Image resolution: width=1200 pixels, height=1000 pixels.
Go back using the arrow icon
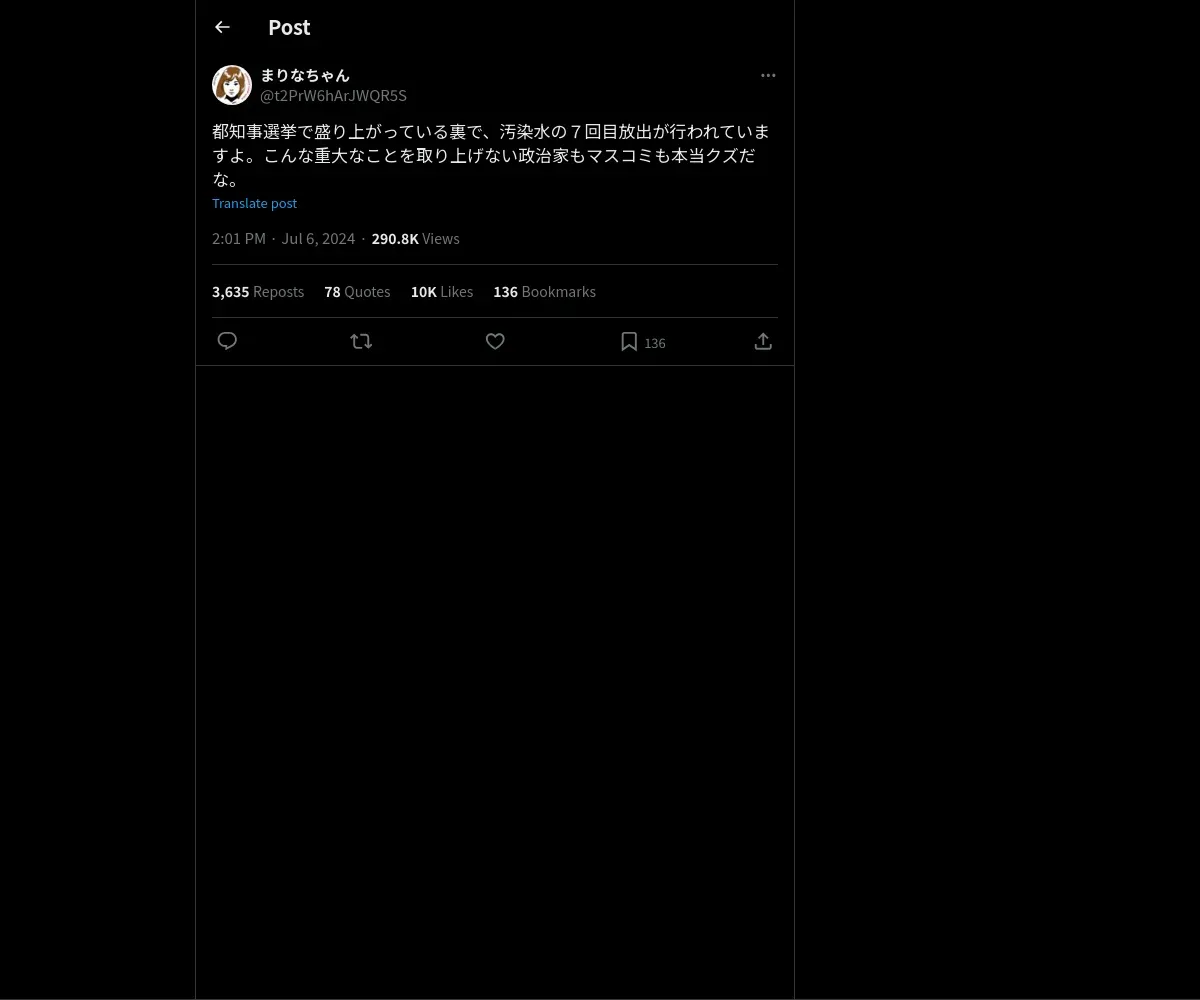tap(222, 28)
